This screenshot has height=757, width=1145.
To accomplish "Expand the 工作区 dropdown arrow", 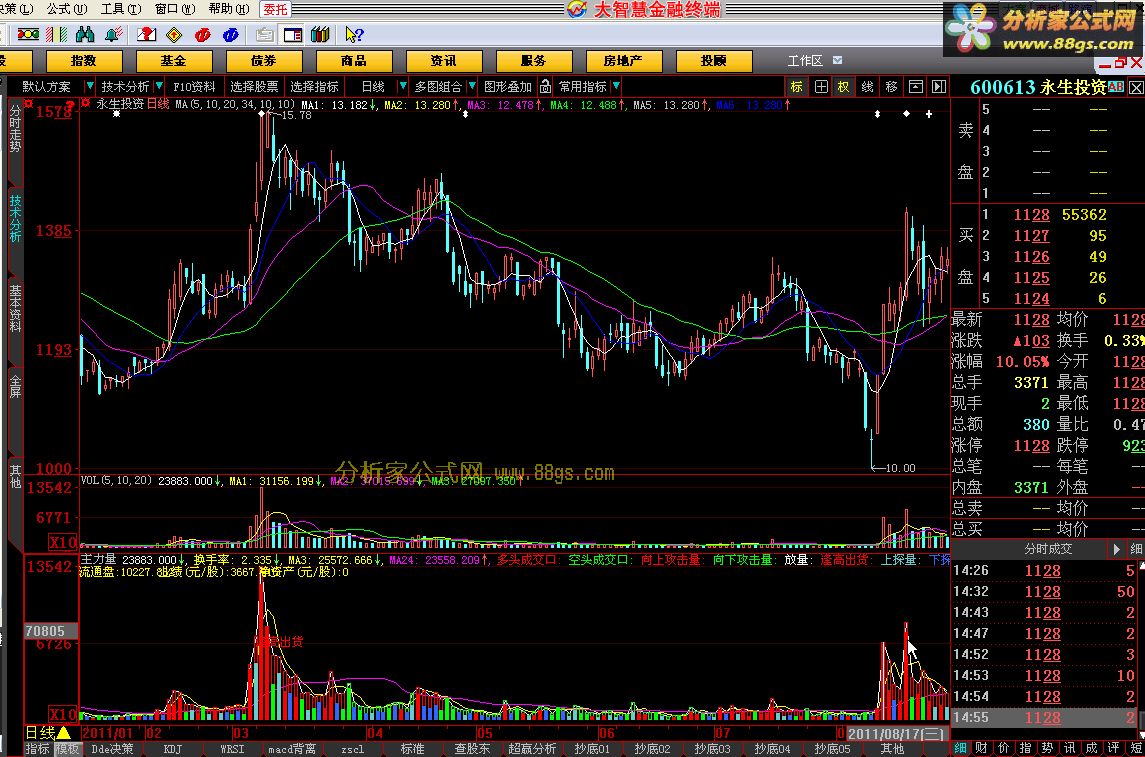I will (x=837, y=61).
